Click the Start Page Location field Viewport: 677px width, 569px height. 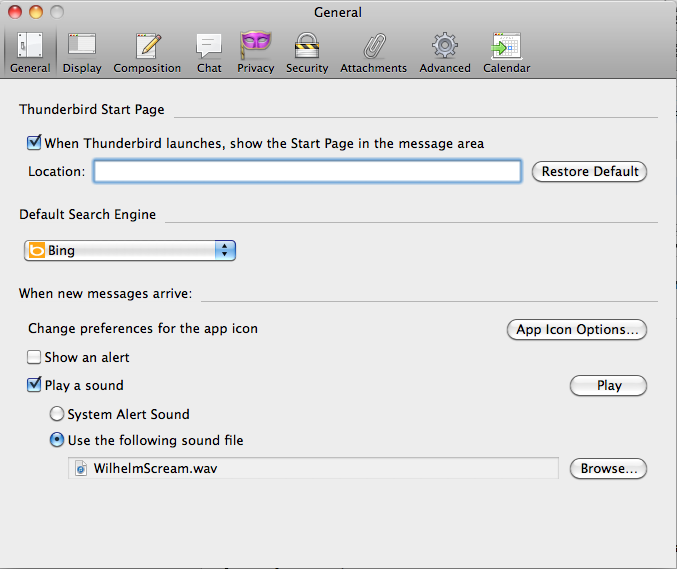[307, 171]
